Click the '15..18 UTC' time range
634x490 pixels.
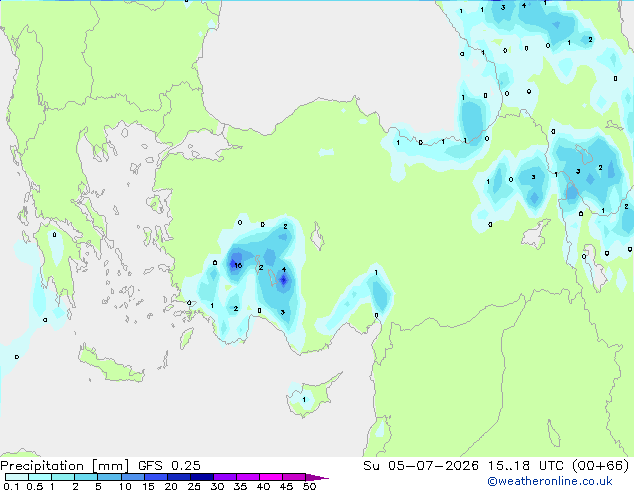tap(525, 465)
